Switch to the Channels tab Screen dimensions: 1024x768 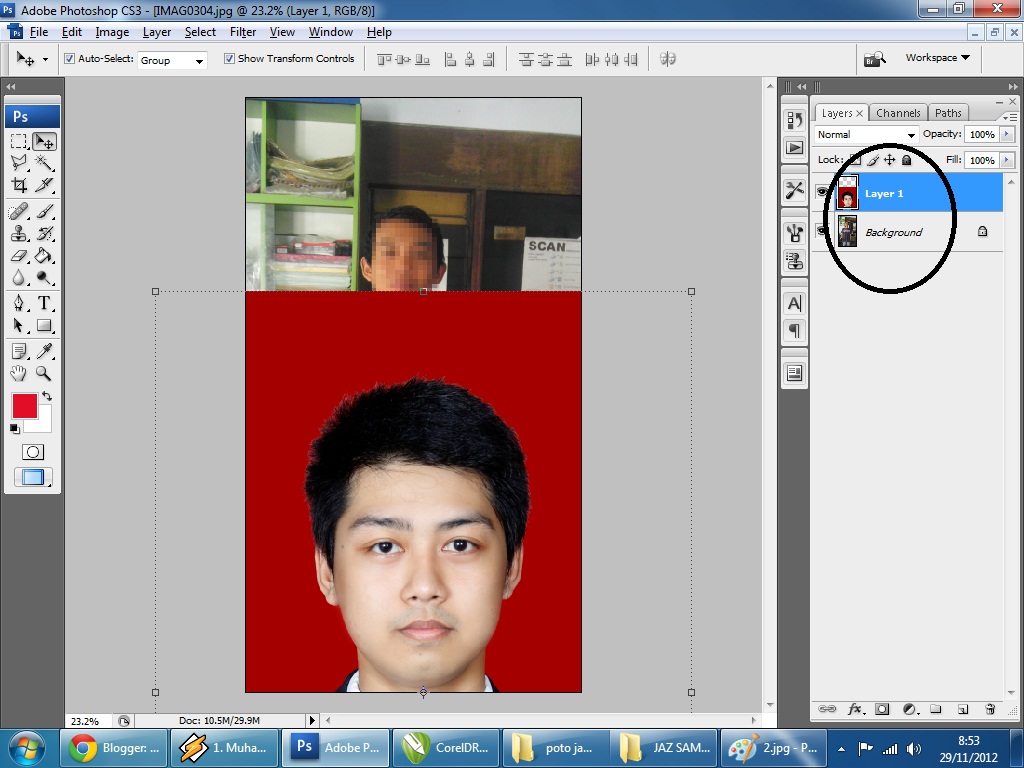[x=898, y=113]
